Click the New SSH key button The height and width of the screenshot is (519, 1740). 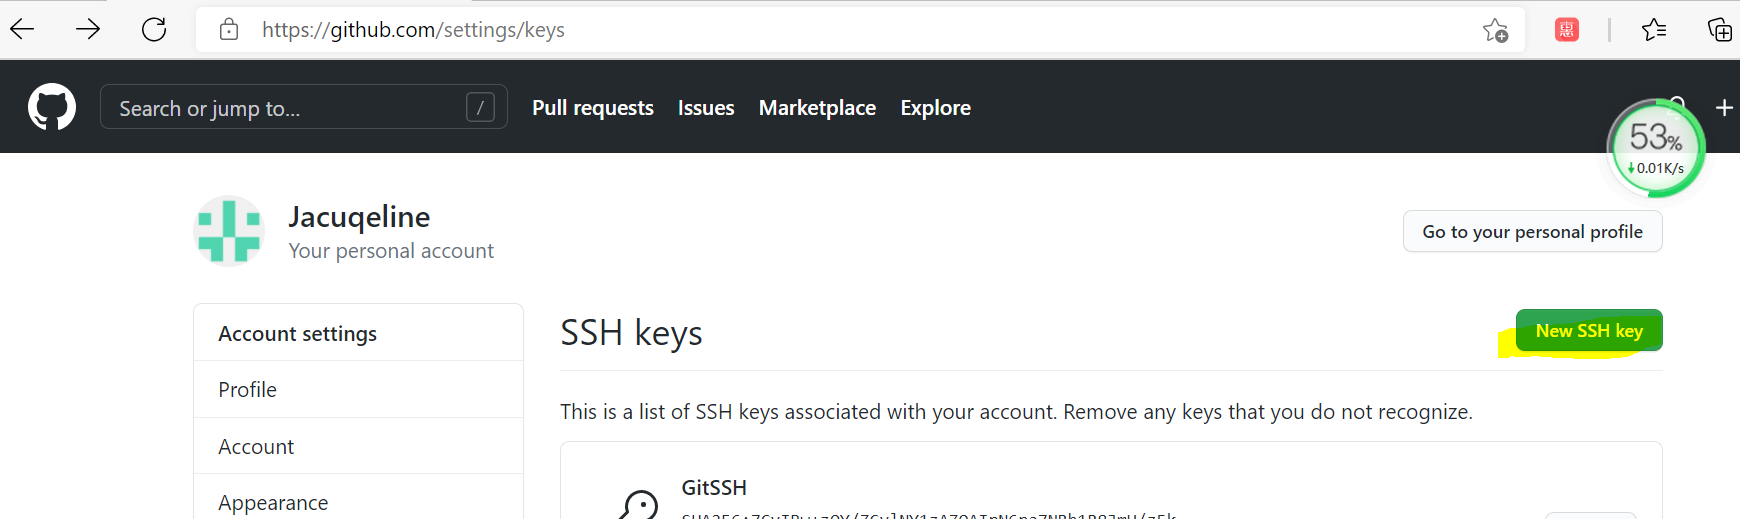click(1589, 331)
